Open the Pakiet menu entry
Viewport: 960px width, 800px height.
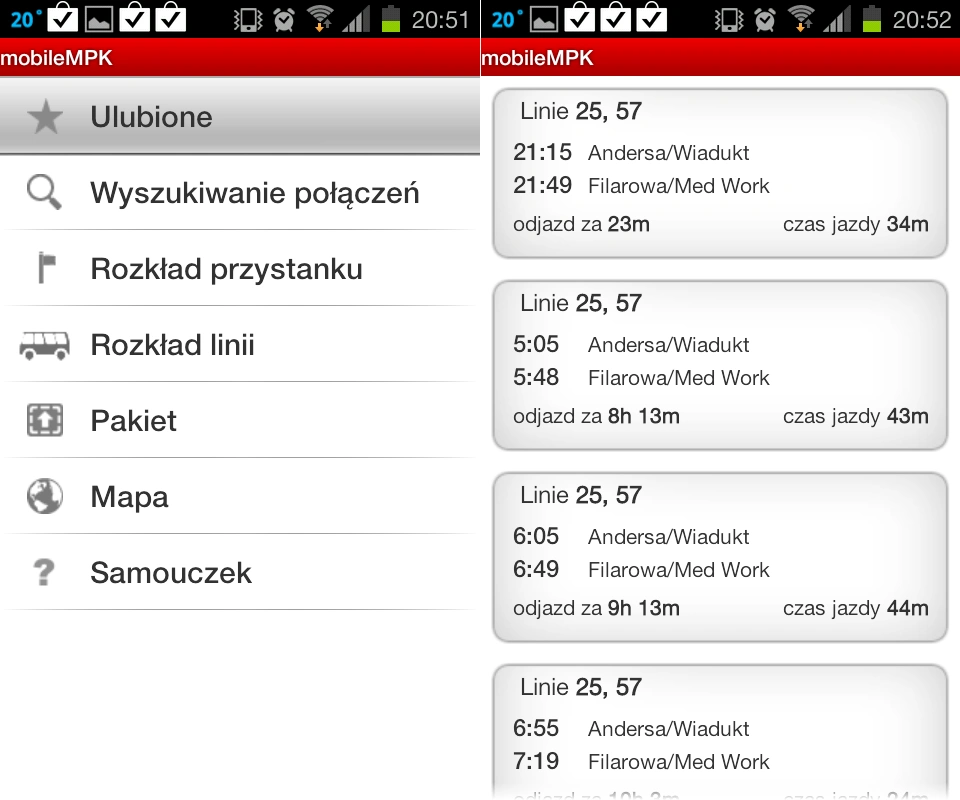tap(240, 421)
